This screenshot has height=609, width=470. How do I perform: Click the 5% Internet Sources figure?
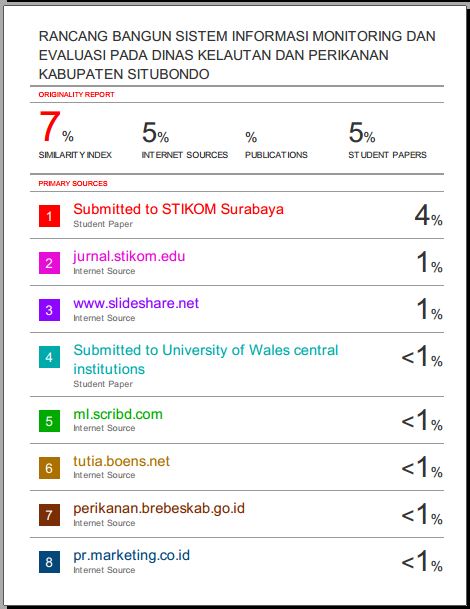[x=155, y=133]
